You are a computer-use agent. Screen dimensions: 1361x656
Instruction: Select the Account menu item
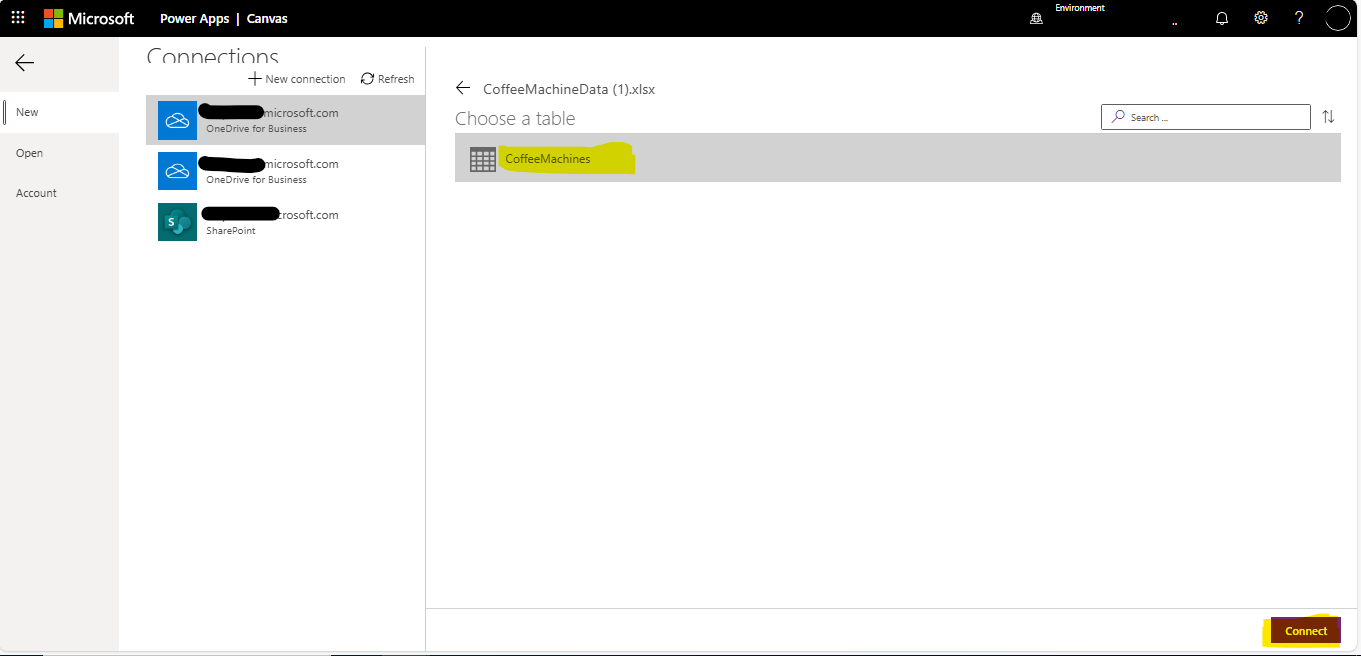click(x=60, y=193)
